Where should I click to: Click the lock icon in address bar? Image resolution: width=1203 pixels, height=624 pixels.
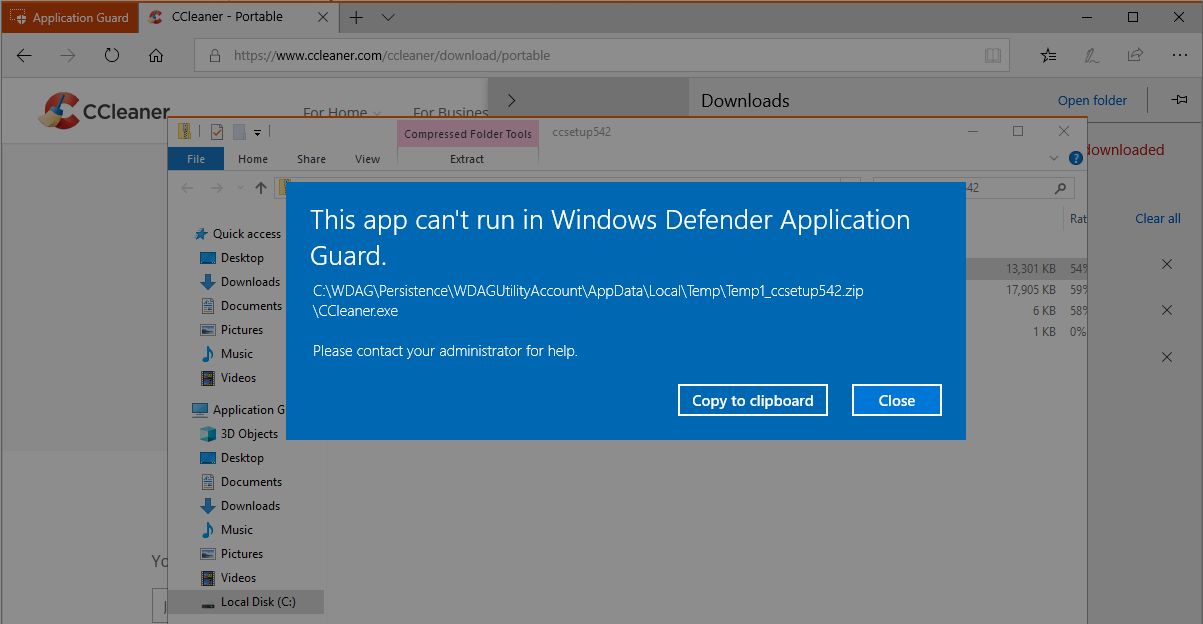pyautogui.click(x=214, y=56)
